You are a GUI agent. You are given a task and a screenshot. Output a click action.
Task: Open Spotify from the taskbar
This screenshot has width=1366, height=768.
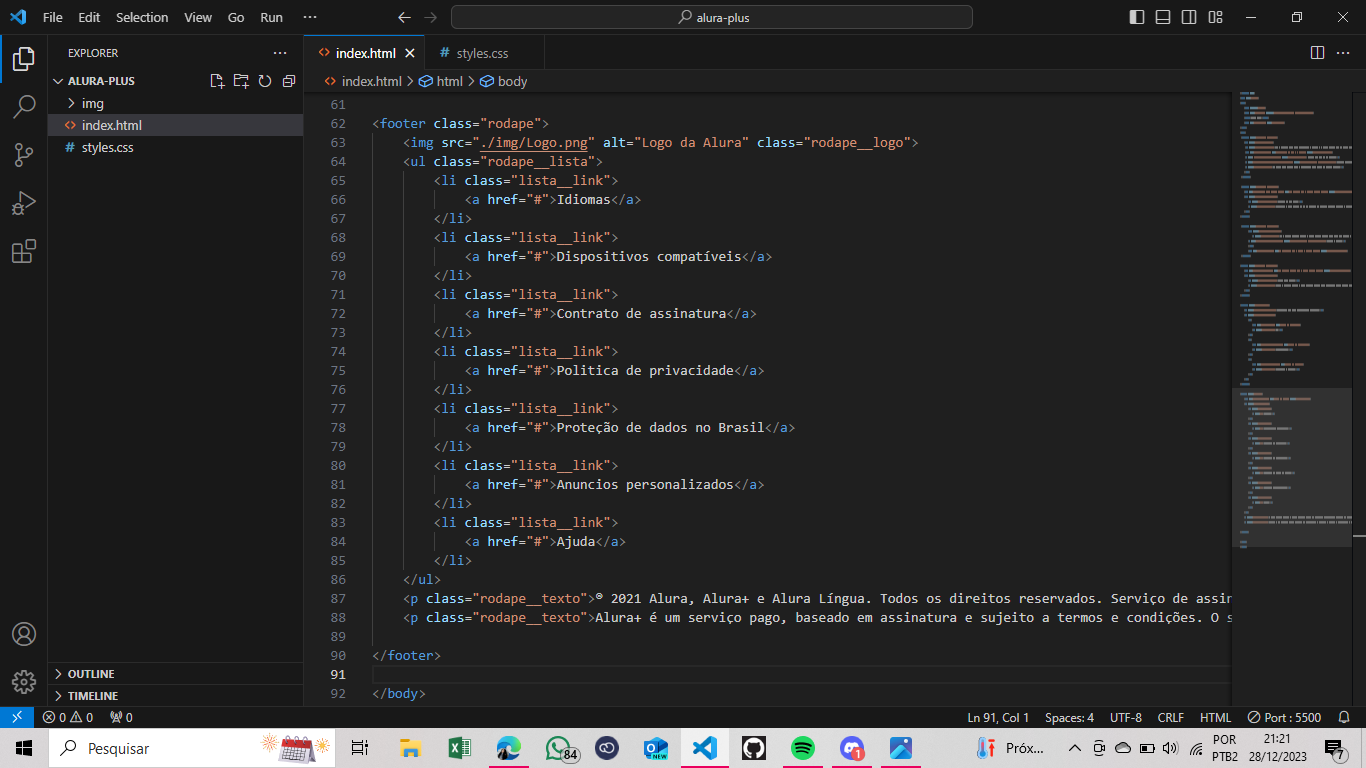802,748
